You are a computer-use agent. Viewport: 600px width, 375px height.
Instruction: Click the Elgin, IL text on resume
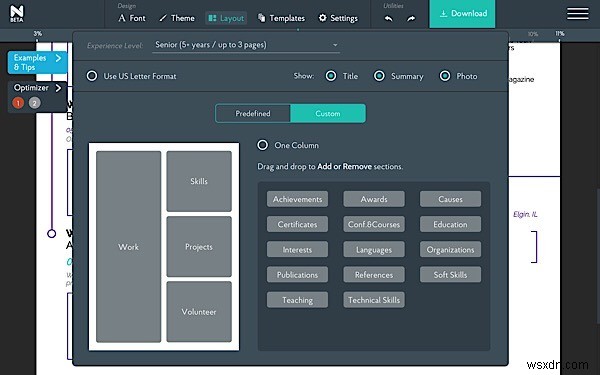coord(525,214)
